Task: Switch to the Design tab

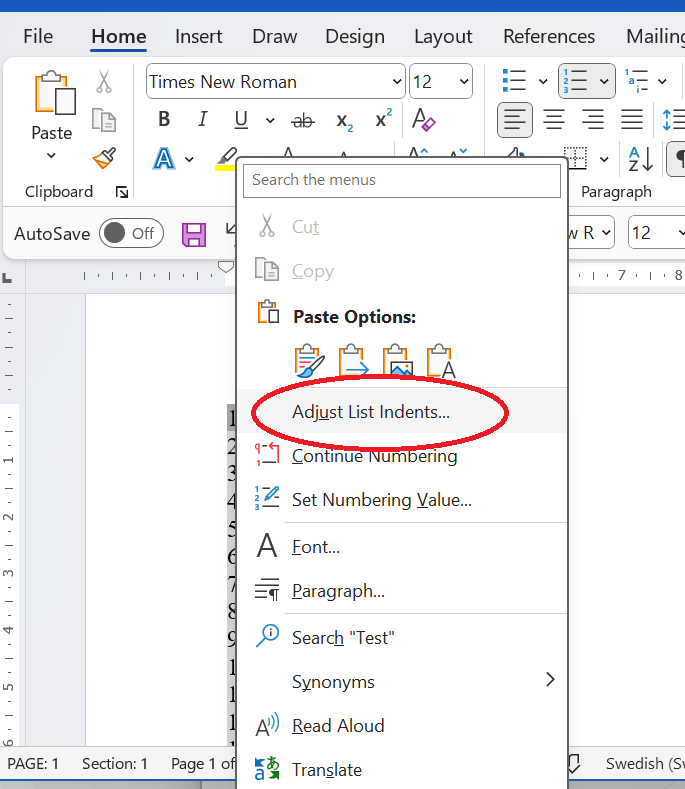Action: pos(355,37)
